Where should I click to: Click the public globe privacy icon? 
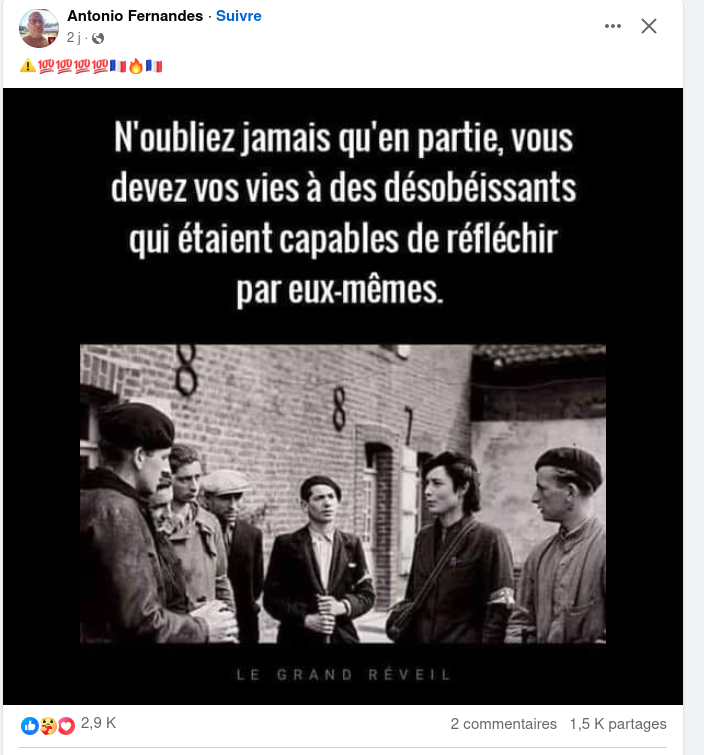coord(98,38)
